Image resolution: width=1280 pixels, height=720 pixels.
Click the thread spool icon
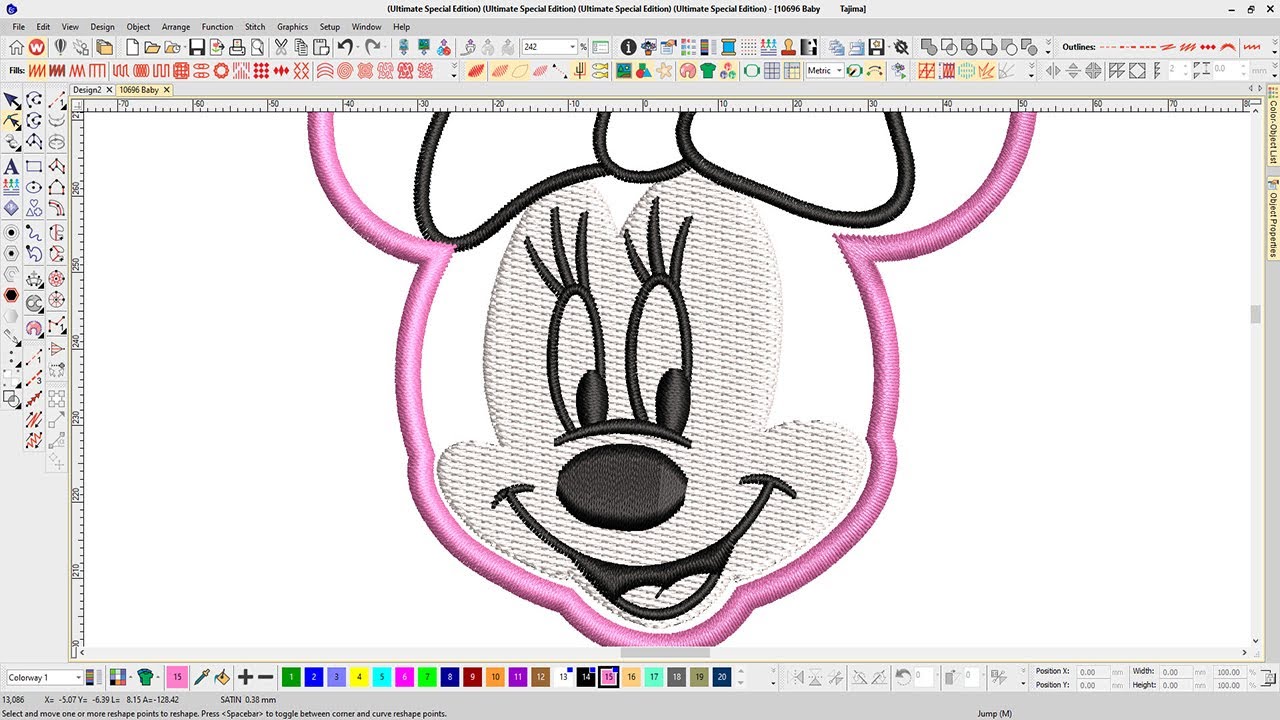[x=728, y=47]
